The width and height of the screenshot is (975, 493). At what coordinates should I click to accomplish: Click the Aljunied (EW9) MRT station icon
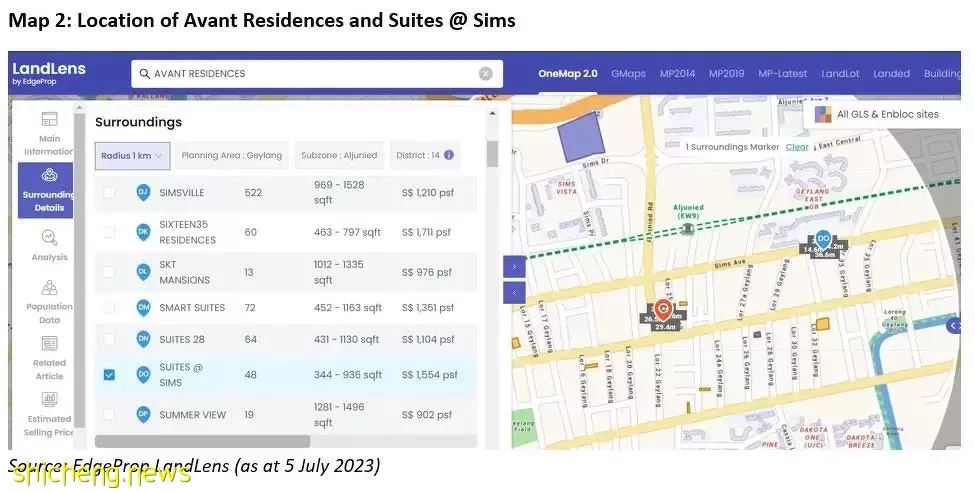tap(687, 229)
